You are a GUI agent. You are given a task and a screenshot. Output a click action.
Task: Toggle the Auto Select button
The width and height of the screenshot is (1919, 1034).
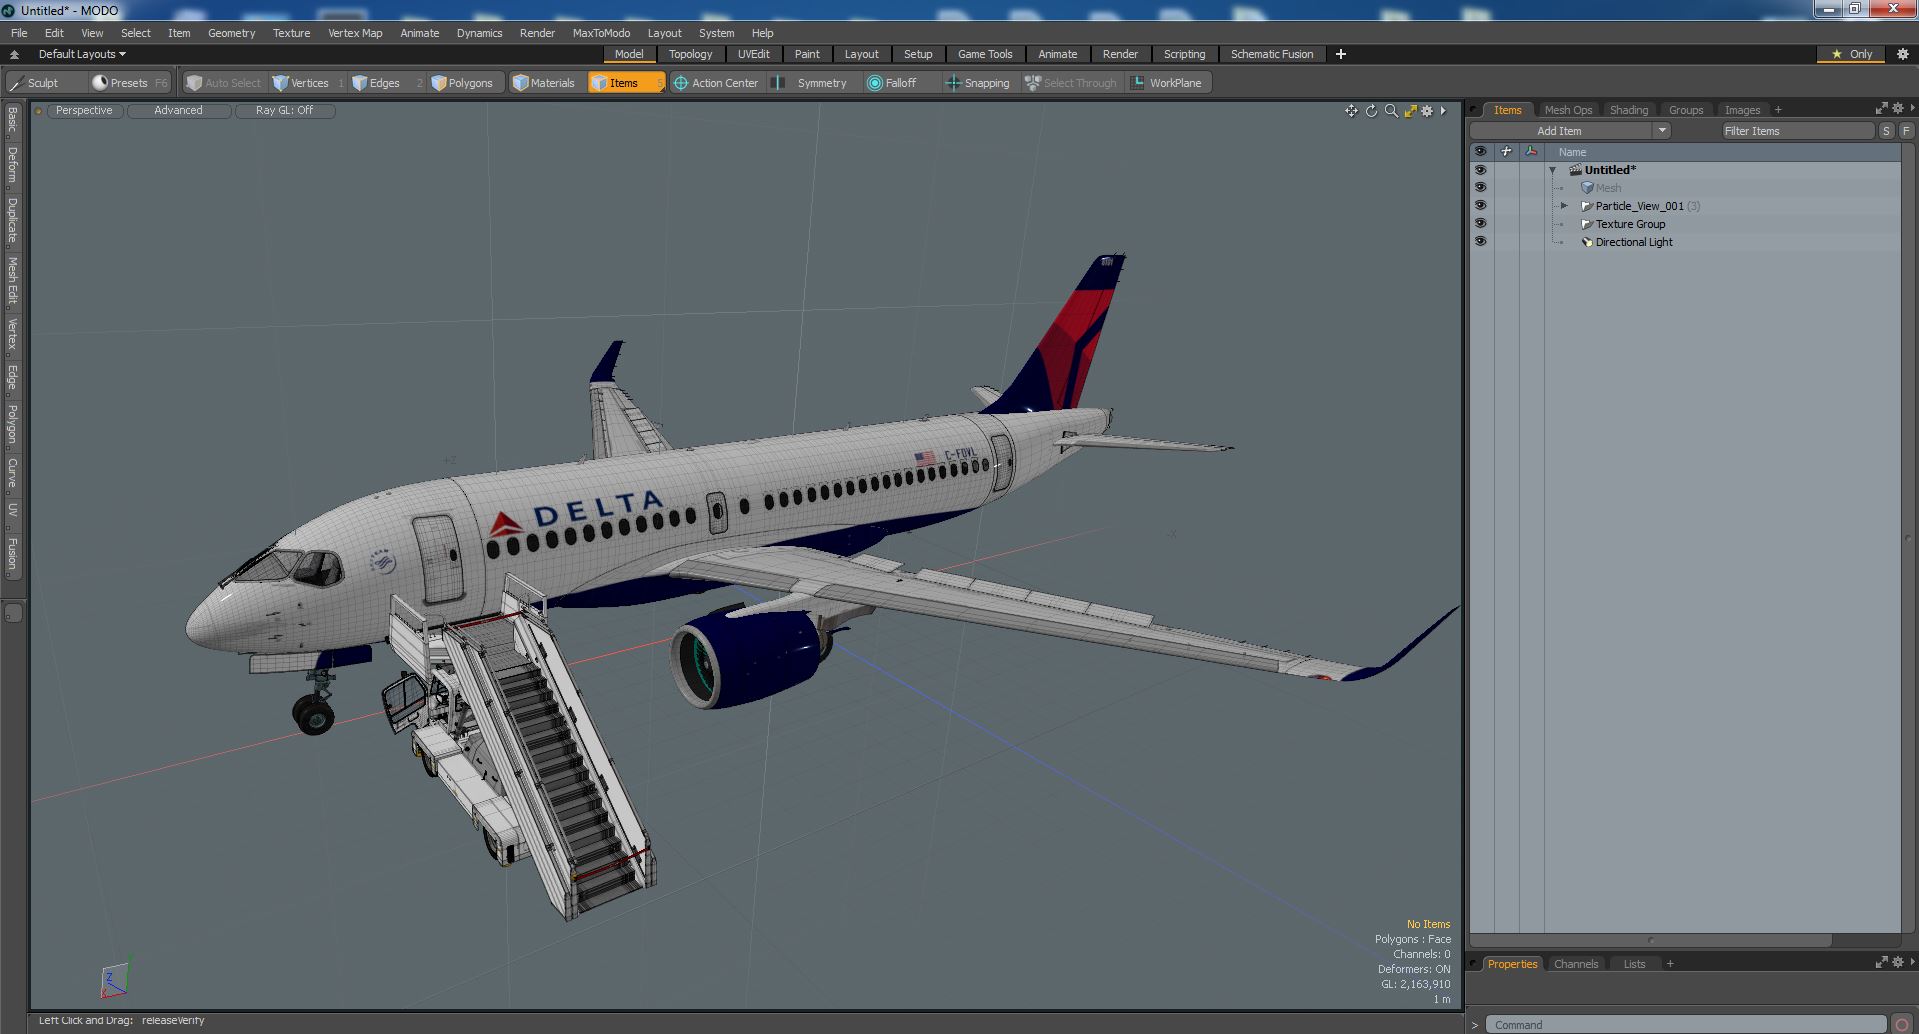pos(224,83)
